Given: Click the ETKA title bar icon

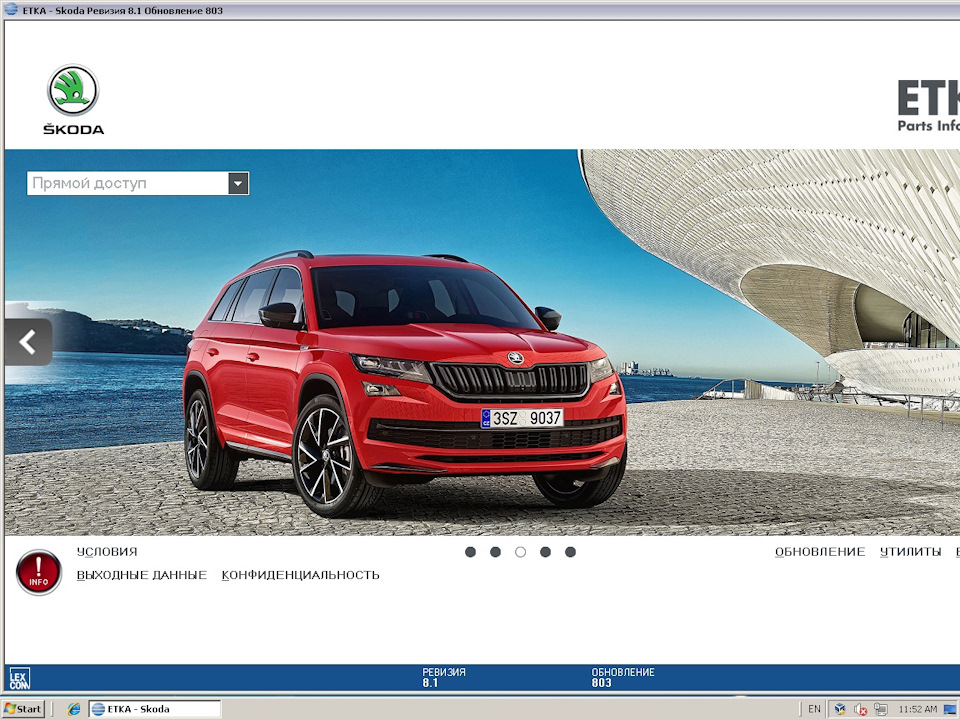Looking at the screenshot, I should click(x=11, y=9).
